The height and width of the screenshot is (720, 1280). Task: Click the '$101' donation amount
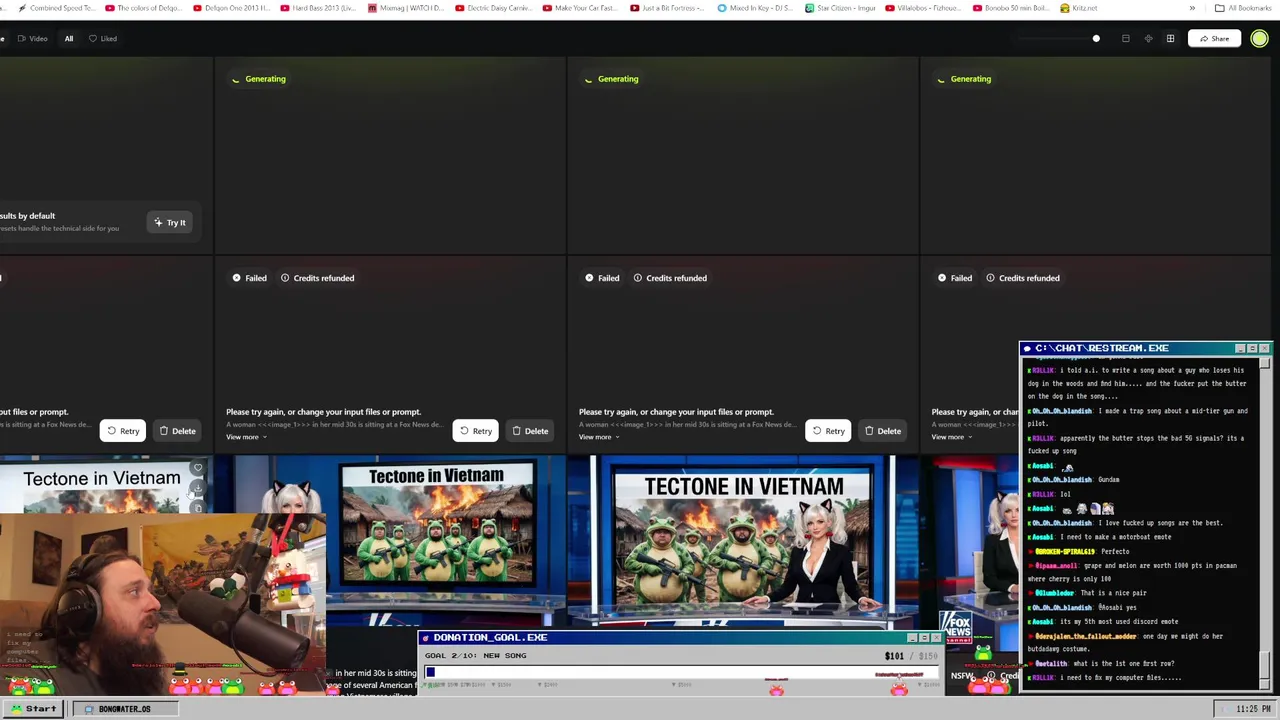[894, 656]
